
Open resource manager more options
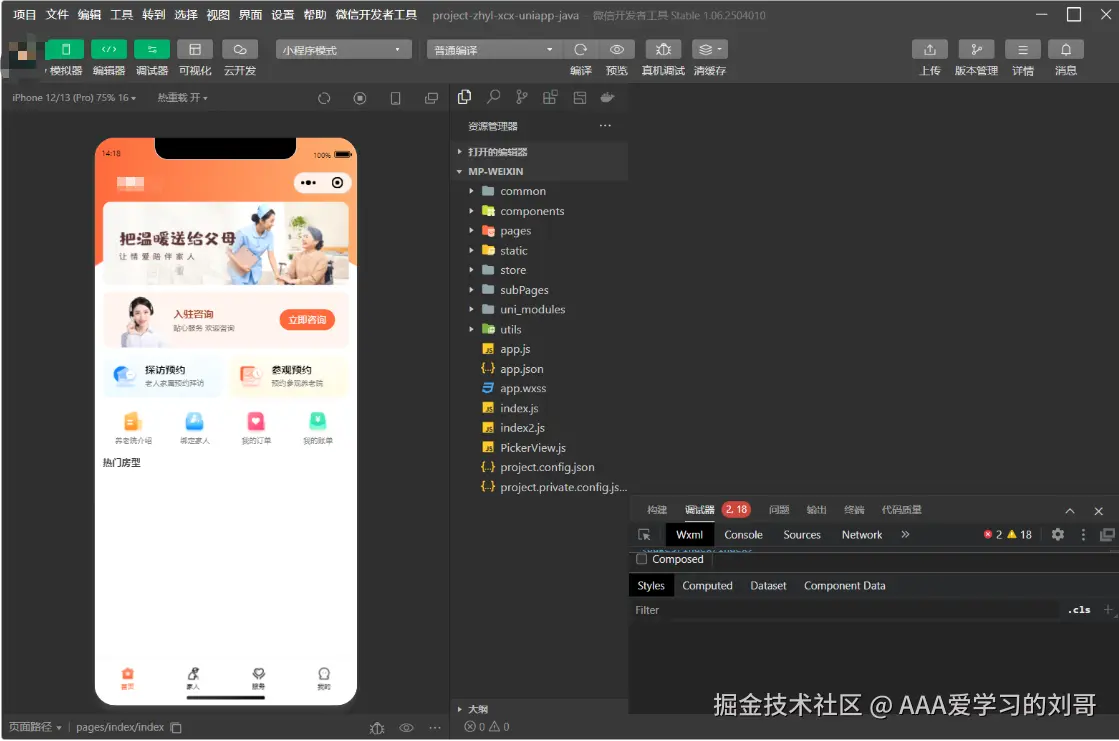[605, 126]
